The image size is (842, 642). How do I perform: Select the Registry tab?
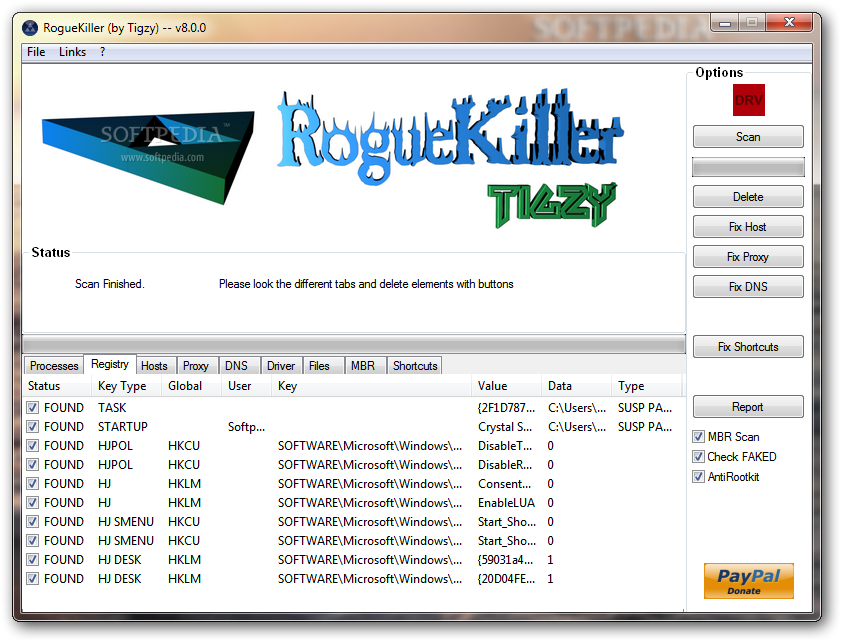(x=110, y=364)
